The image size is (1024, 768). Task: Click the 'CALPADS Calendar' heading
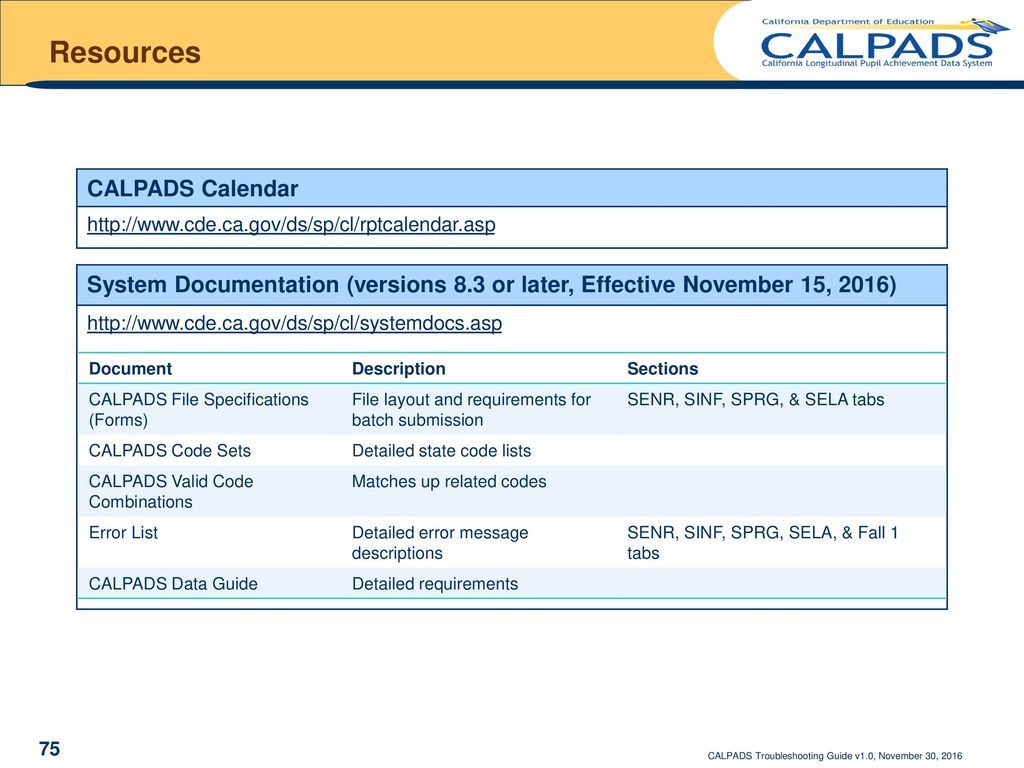tap(193, 189)
